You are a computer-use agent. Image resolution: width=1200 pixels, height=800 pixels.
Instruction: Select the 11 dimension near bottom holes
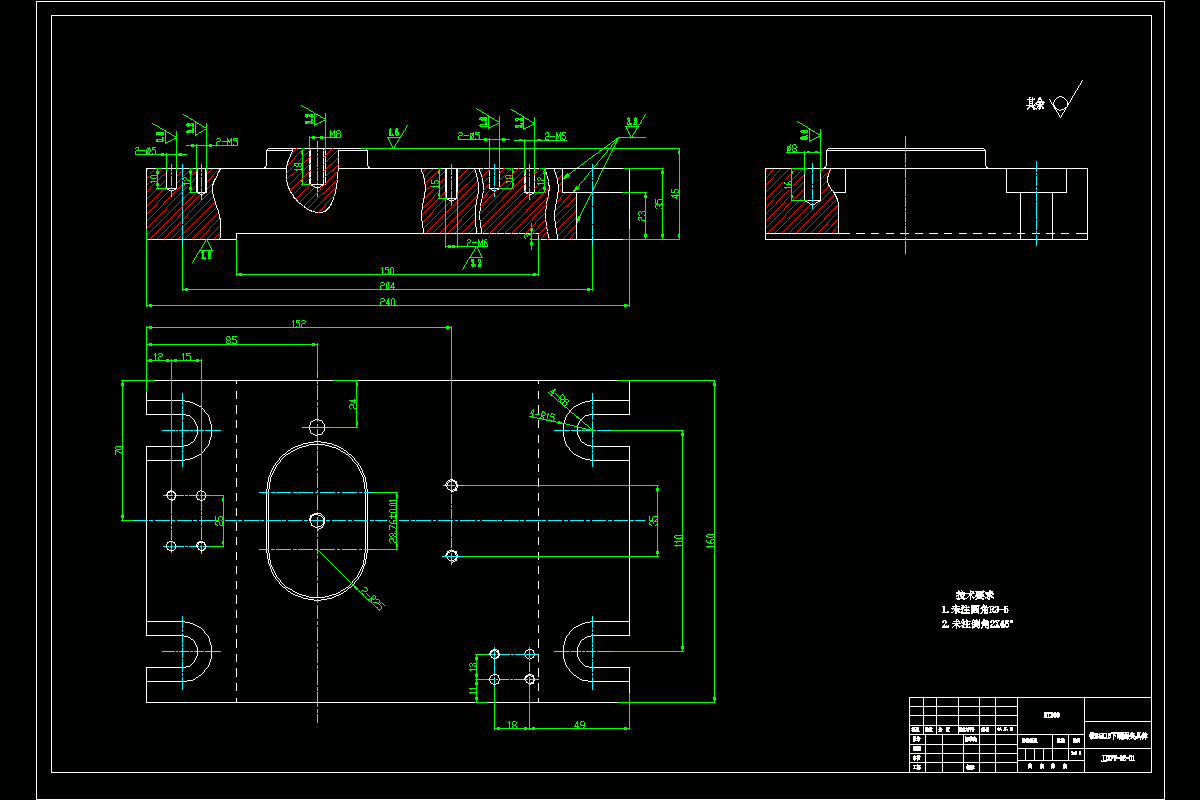[x=473, y=690]
